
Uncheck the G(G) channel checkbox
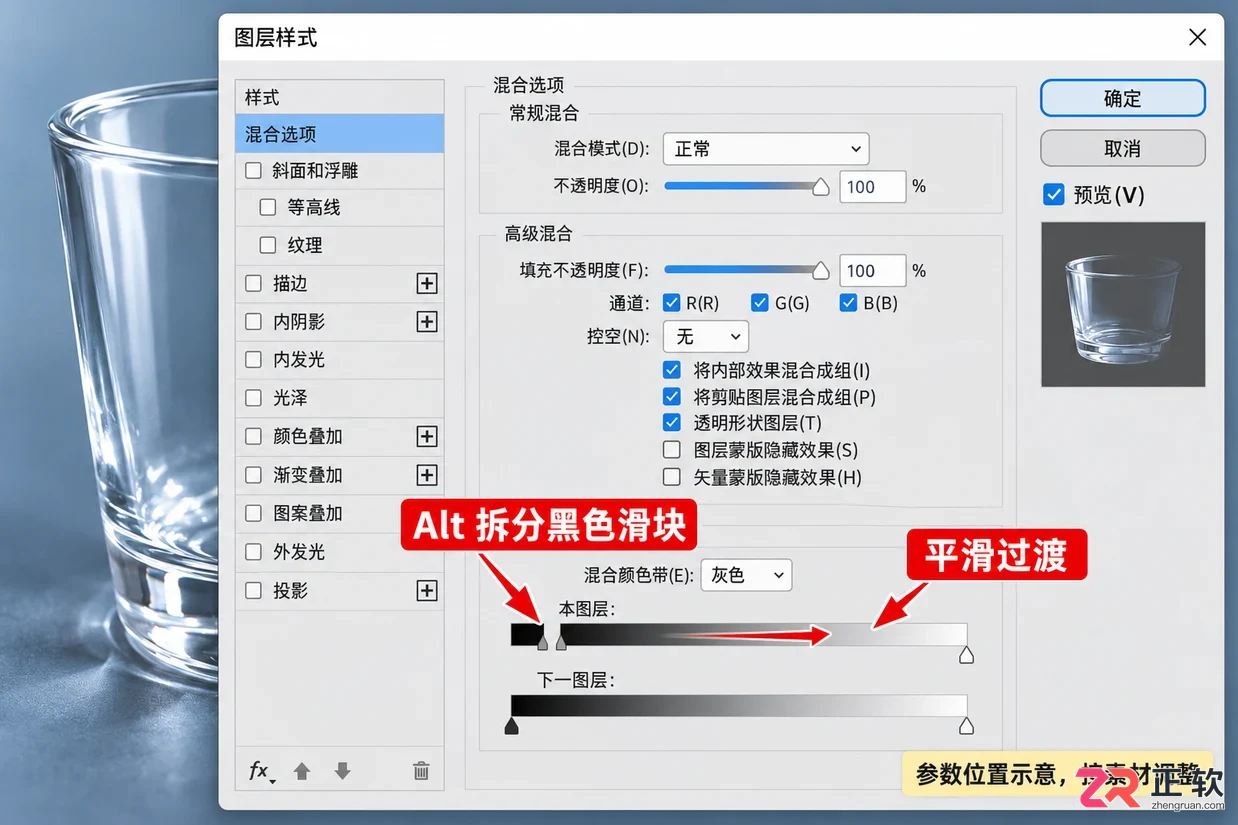tap(760, 303)
